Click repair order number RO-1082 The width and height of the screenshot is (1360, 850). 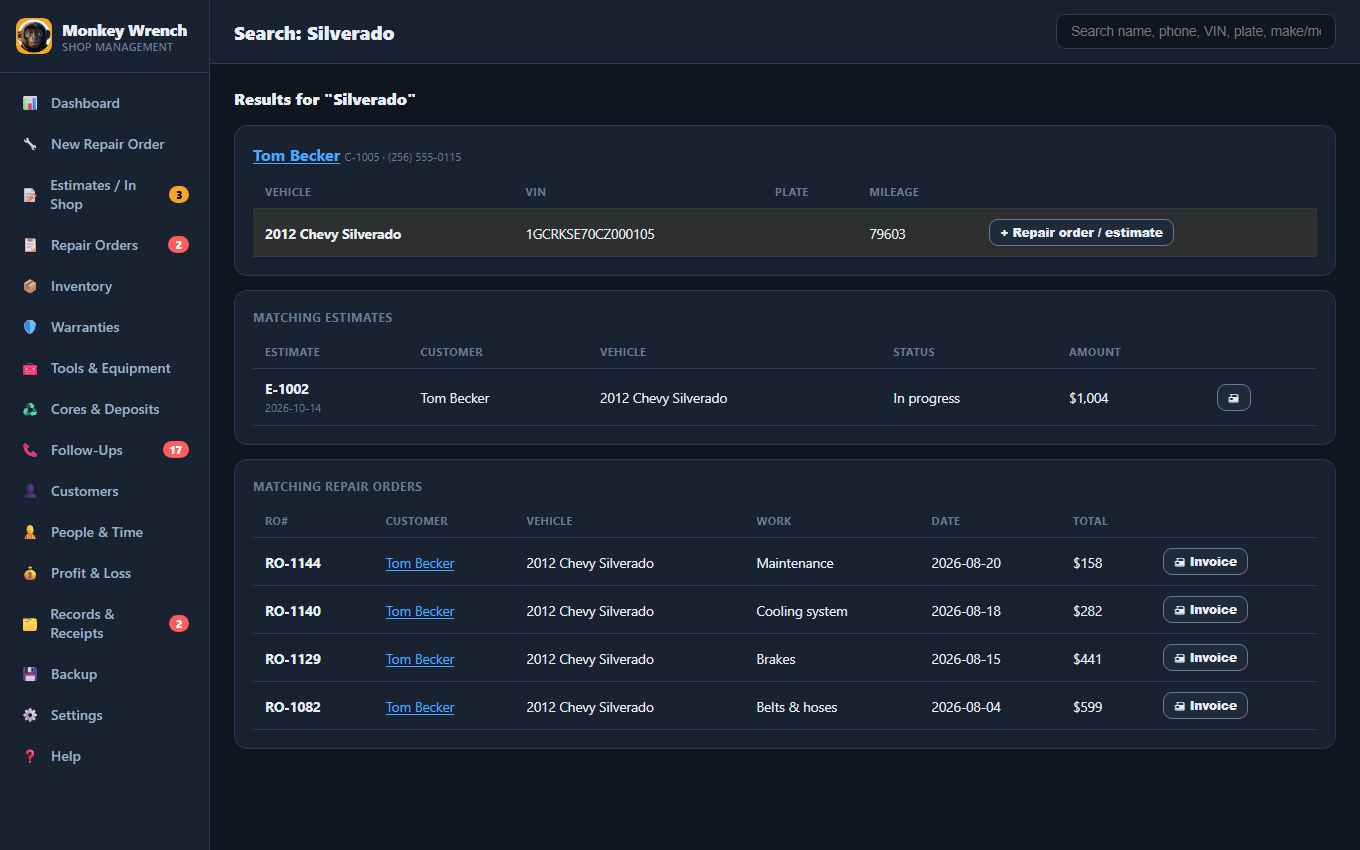pyautogui.click(x=293, y=707)
